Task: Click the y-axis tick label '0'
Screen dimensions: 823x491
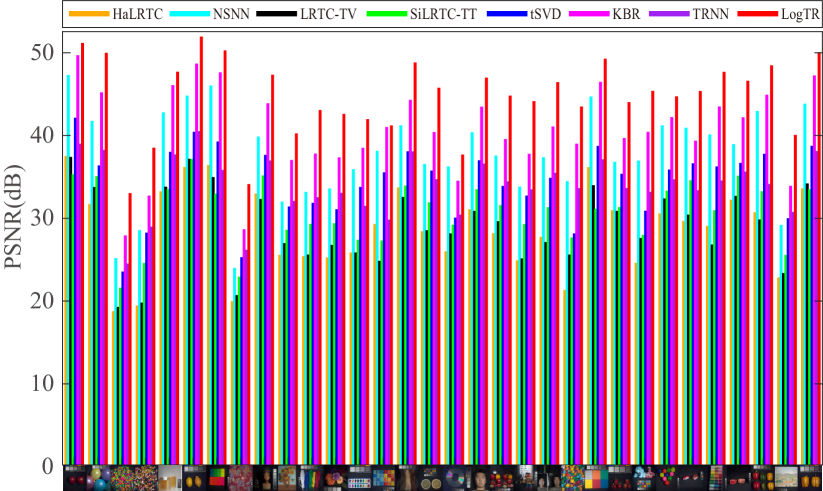Action: [x=48, y=466]
